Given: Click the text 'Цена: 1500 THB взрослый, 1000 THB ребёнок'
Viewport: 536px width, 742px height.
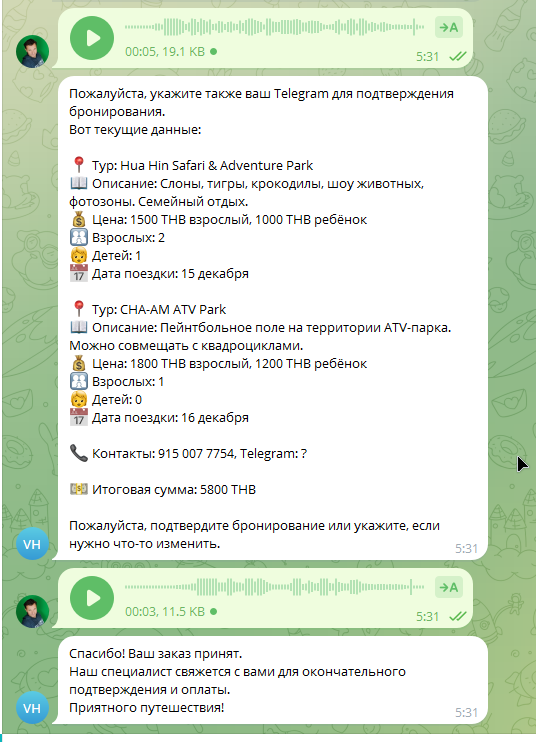Looking at the screenshot, I should (x=229, y=220).
